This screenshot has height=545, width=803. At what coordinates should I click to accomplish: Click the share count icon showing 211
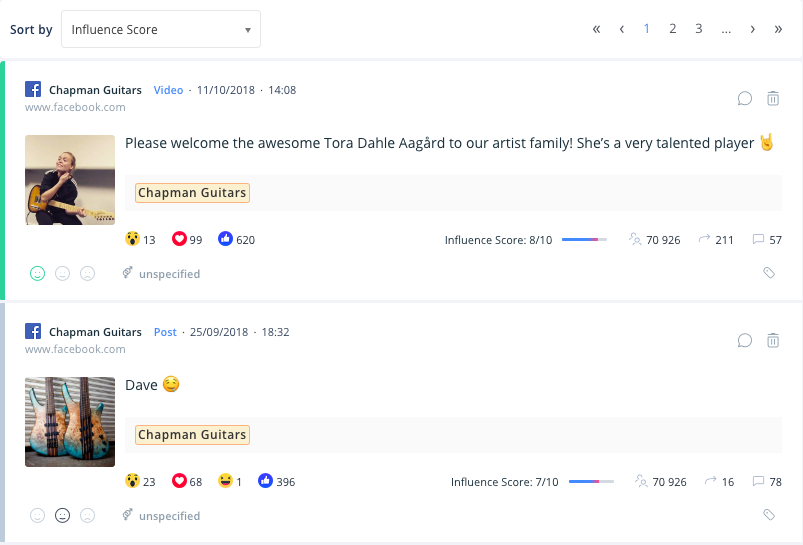pos(704,240)
